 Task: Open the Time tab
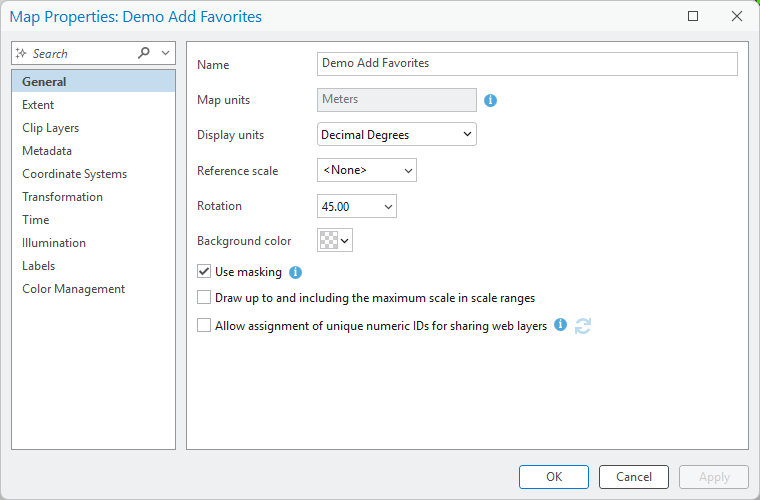(94, 219)
